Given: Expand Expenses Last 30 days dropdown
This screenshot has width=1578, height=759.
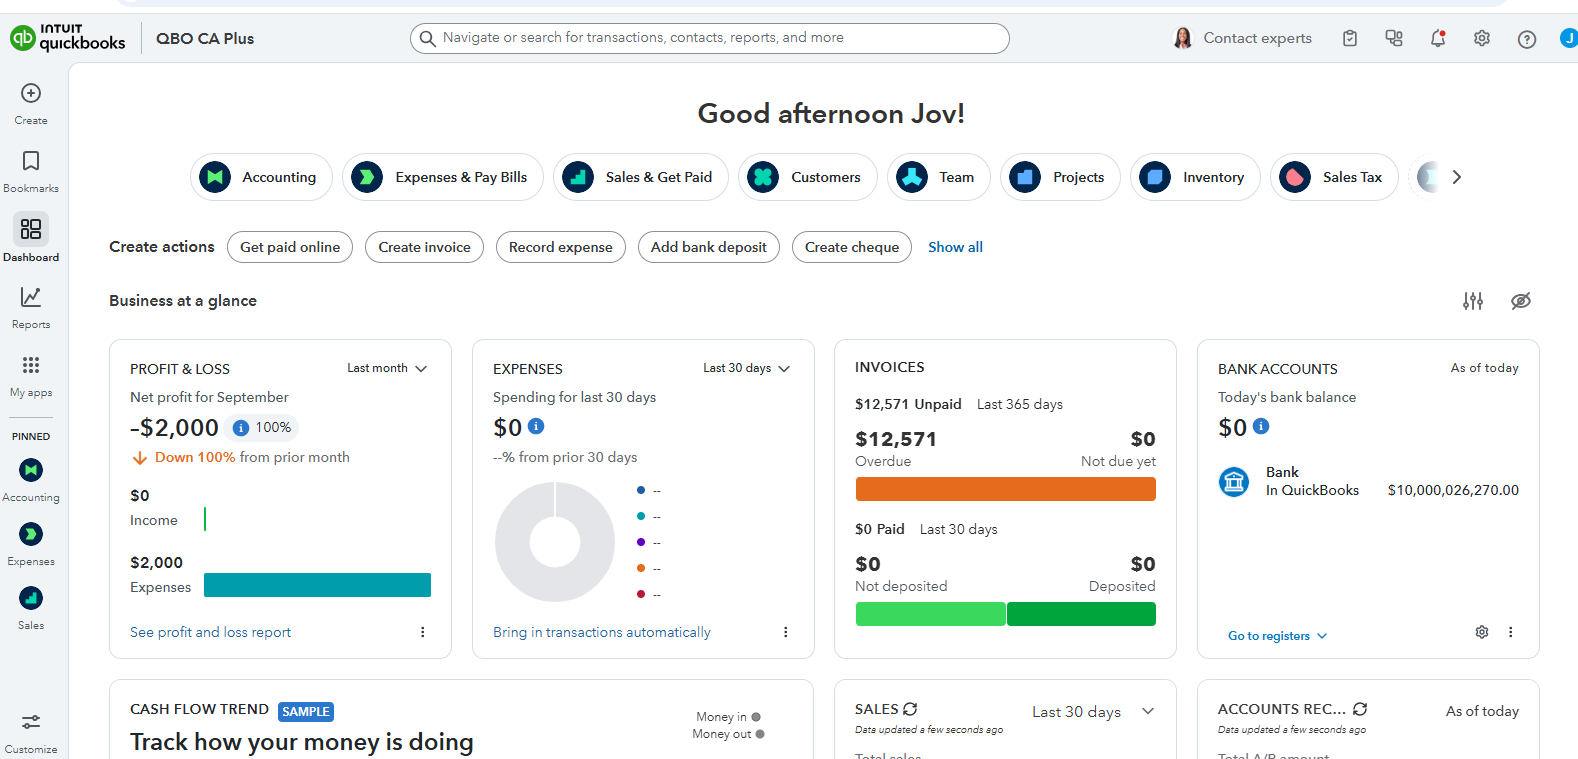Looking at the screenshot, I should tap(746, 368).
